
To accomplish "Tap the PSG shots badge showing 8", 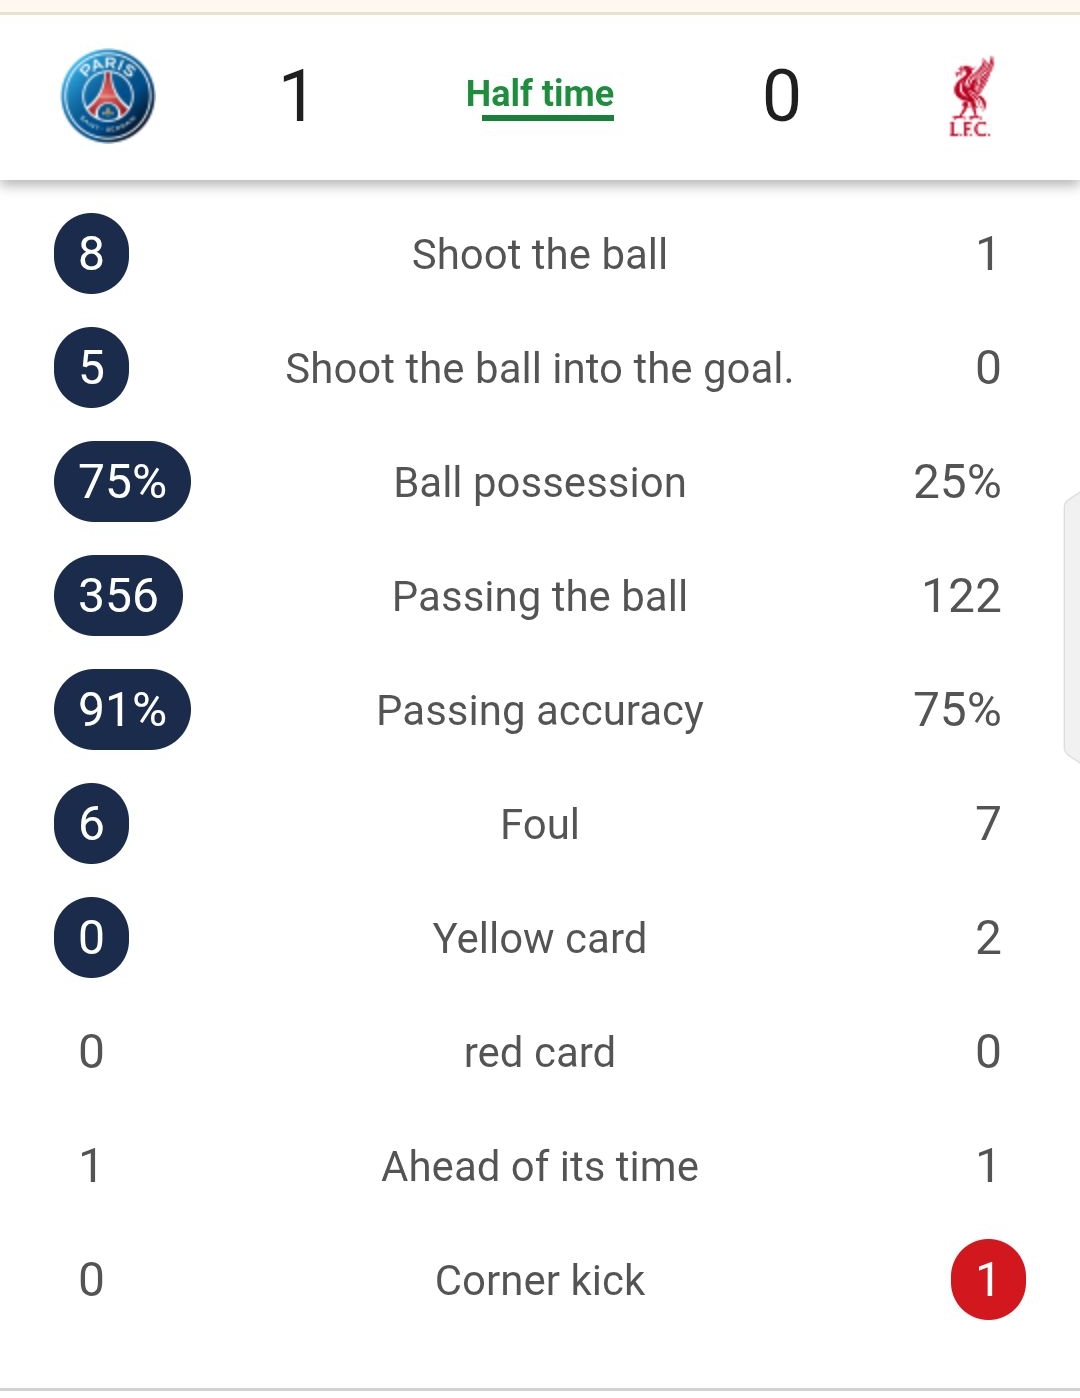I will point(91,254).
